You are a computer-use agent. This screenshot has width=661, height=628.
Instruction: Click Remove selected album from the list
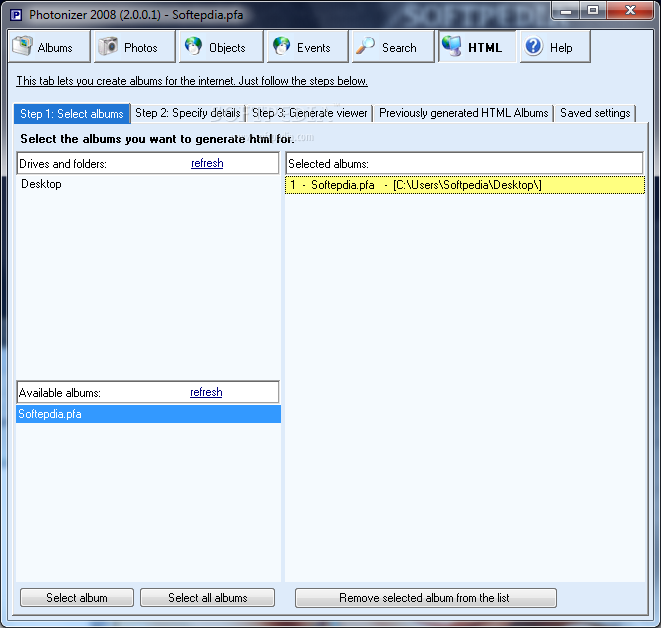click(x=426, y=598)
